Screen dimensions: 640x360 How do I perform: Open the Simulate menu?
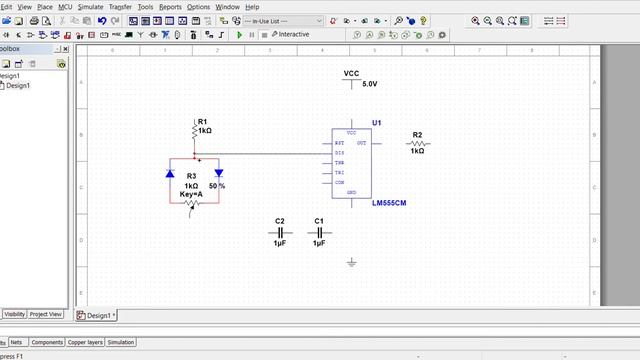[90, 7]
